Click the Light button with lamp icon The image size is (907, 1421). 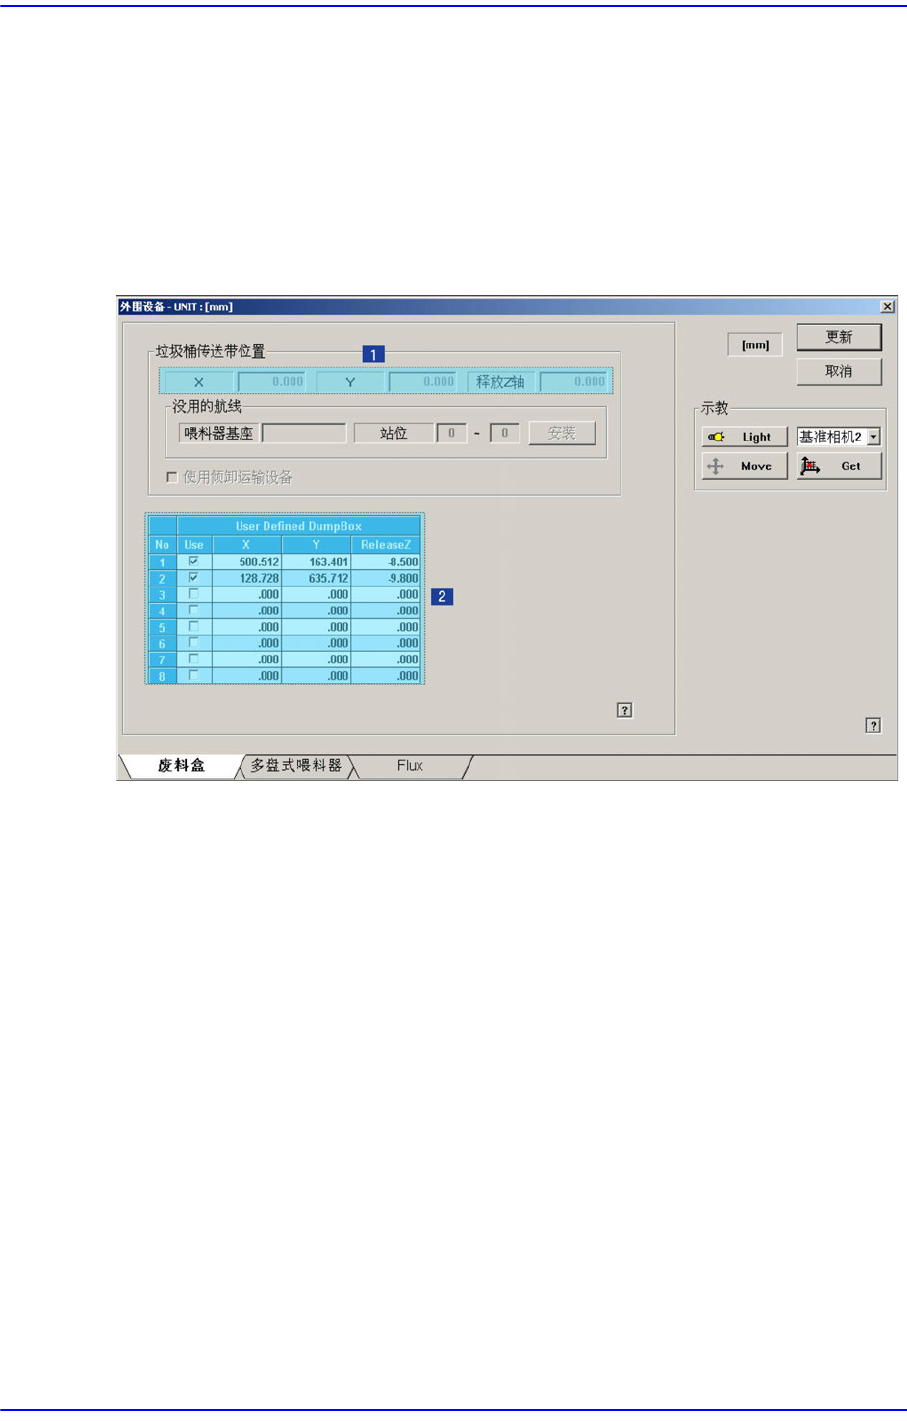click(744, 437)
